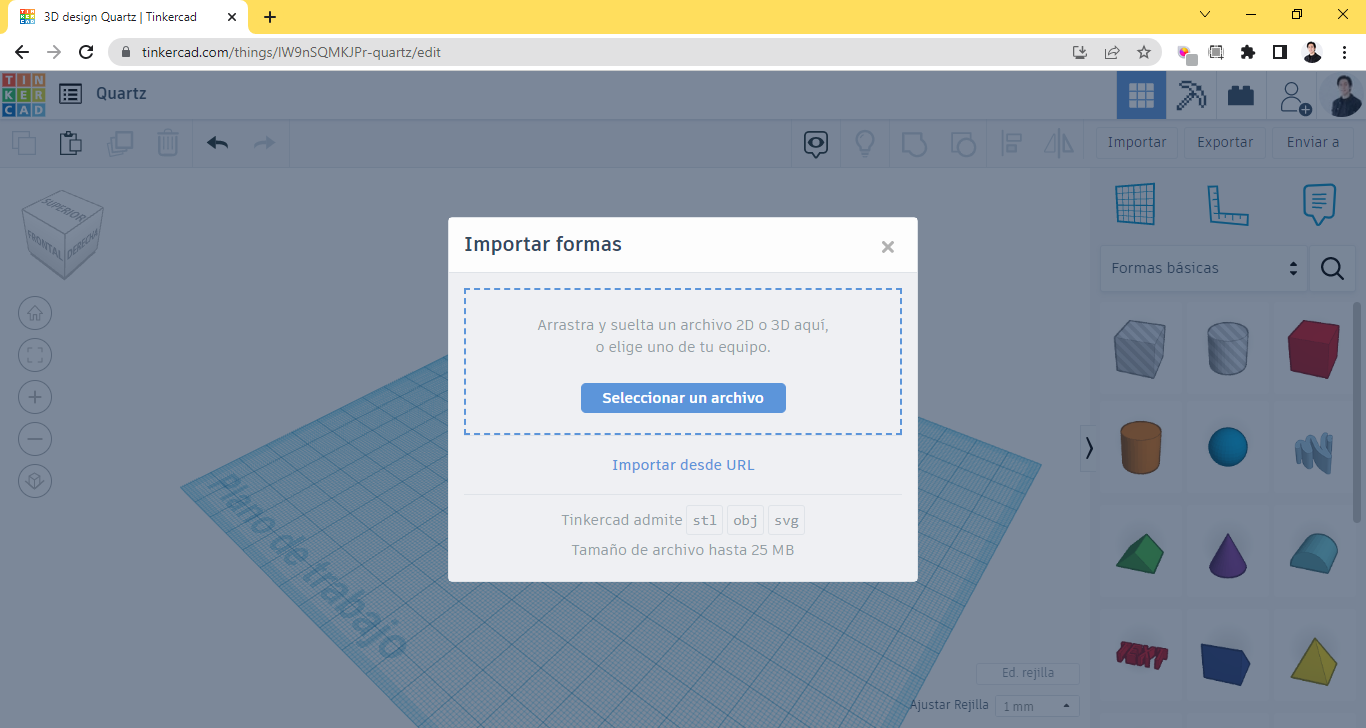Screen dimensions: 1366x728
Task: Select the purple cone shape
Action: point(1227,554)
